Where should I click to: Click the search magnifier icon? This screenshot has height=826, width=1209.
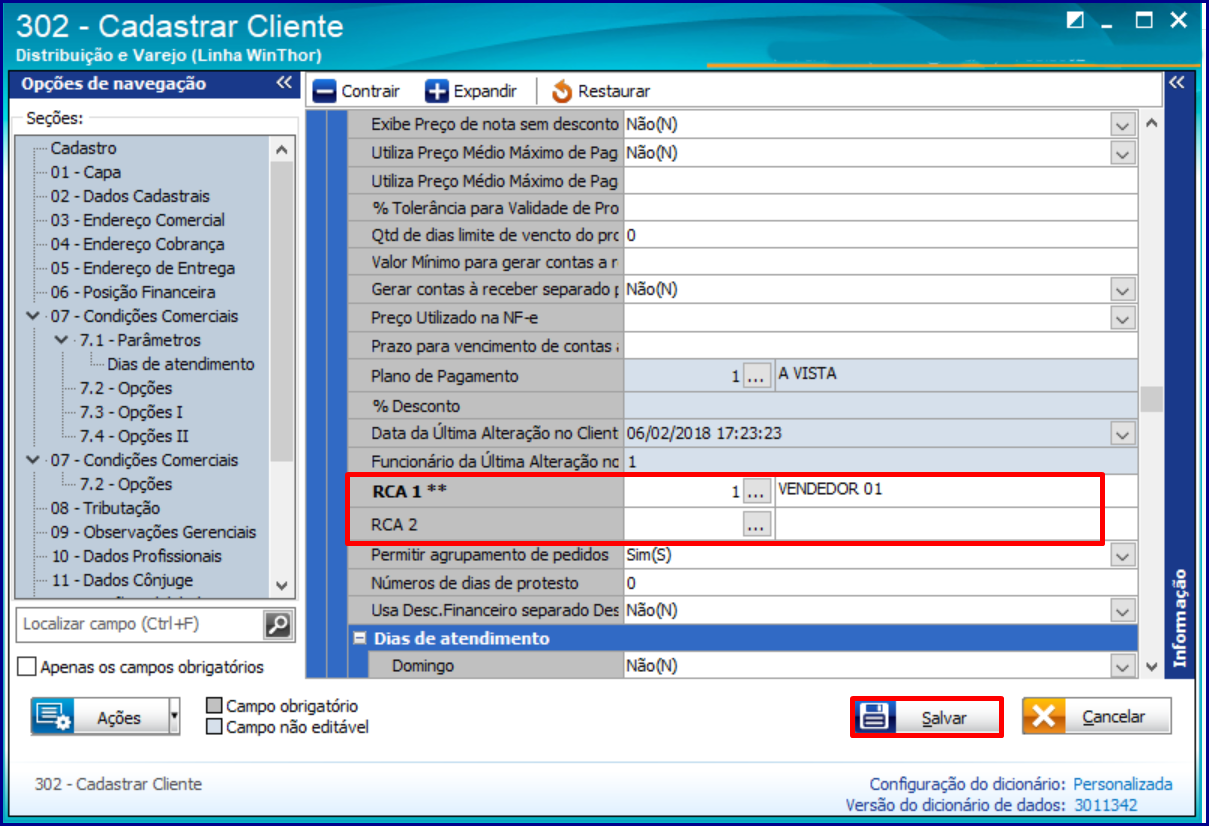click(x=277, y=625)
